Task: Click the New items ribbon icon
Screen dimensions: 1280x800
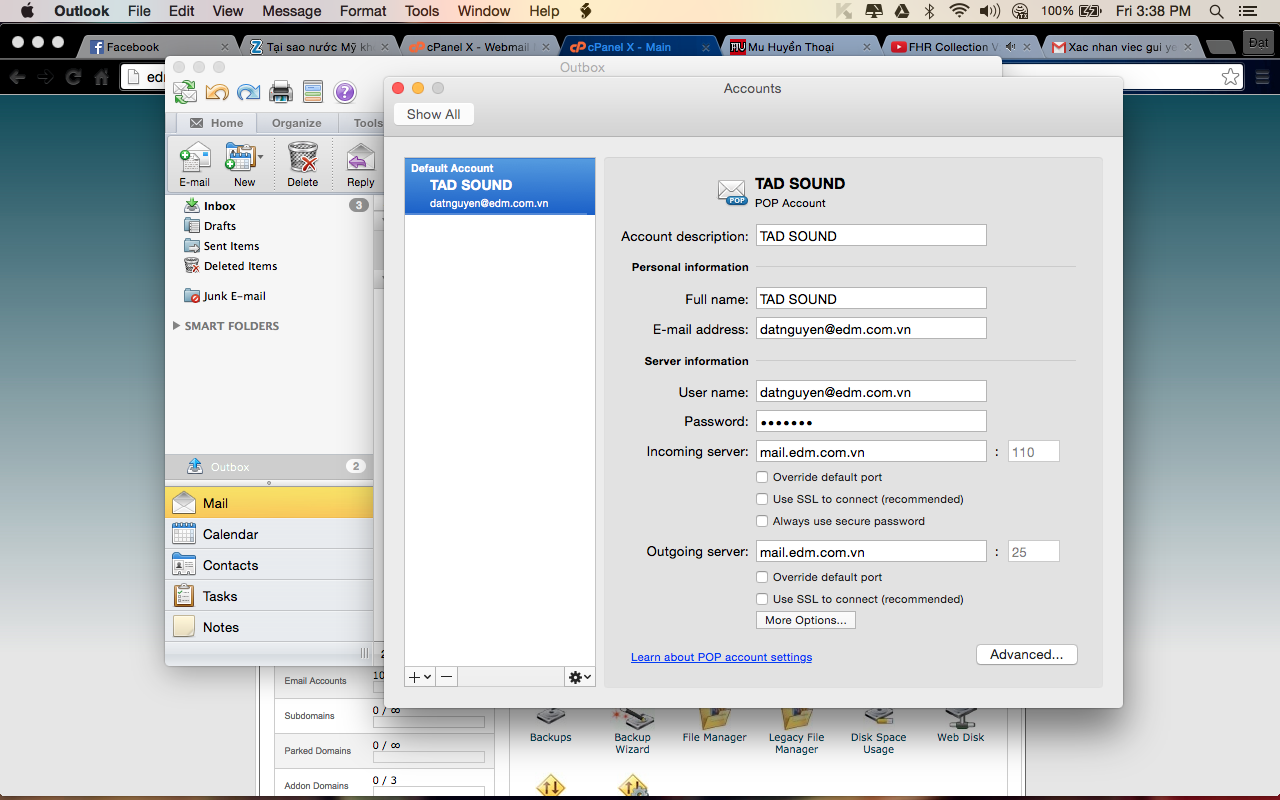Action: point(244,165)
